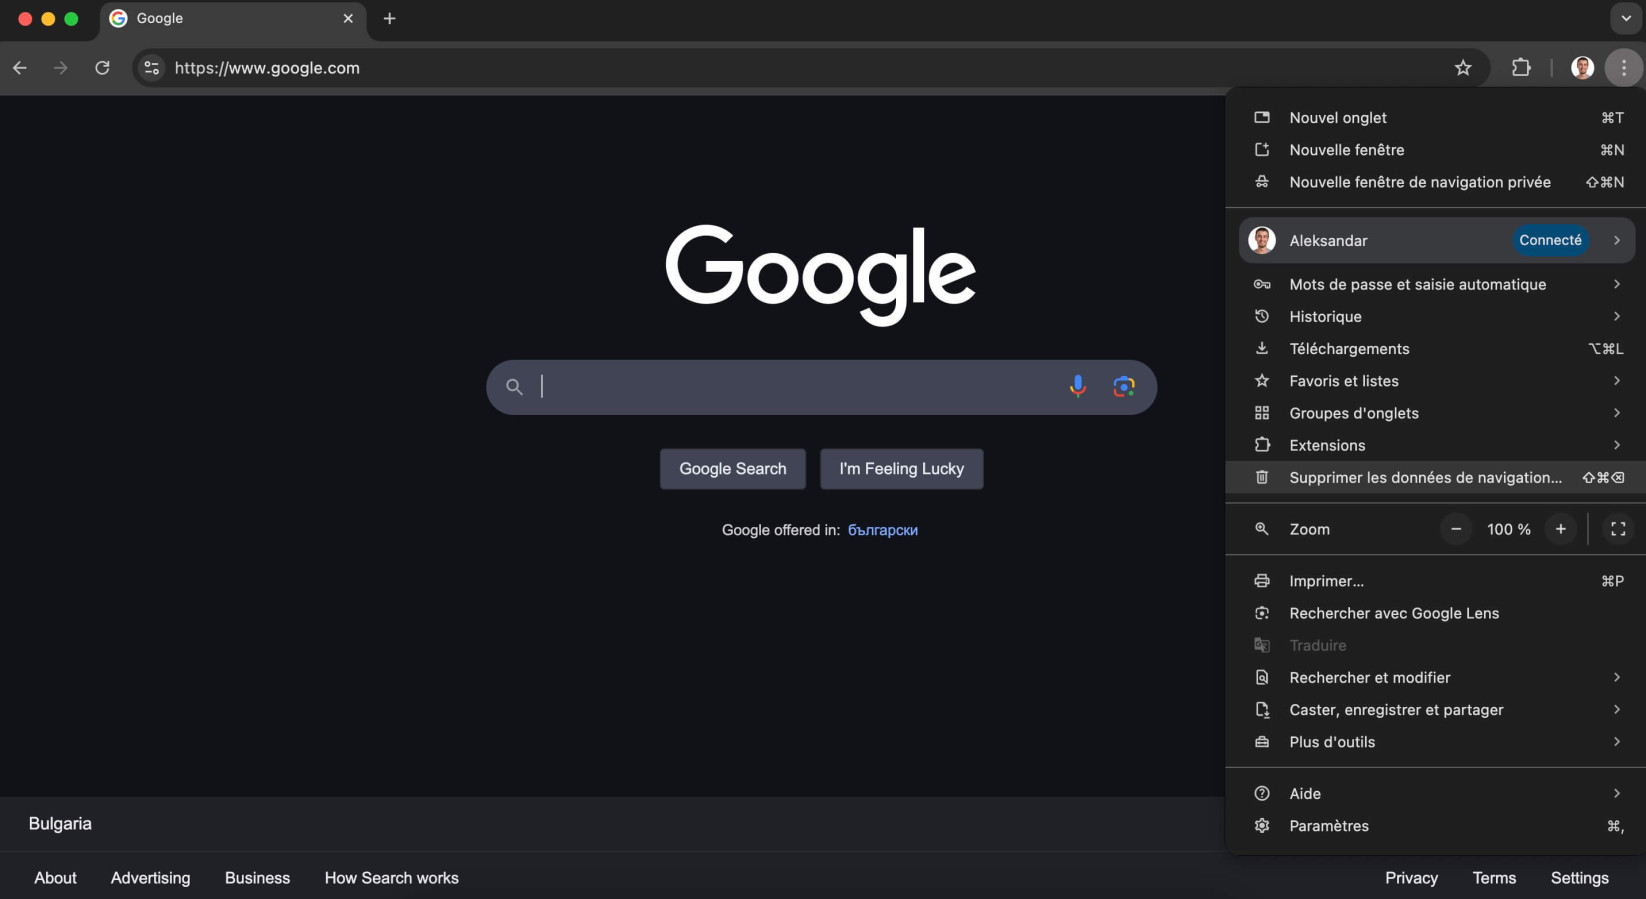Bookmark this page with the star icon
Screen dimensions: 1646x899
(1463, 68)
